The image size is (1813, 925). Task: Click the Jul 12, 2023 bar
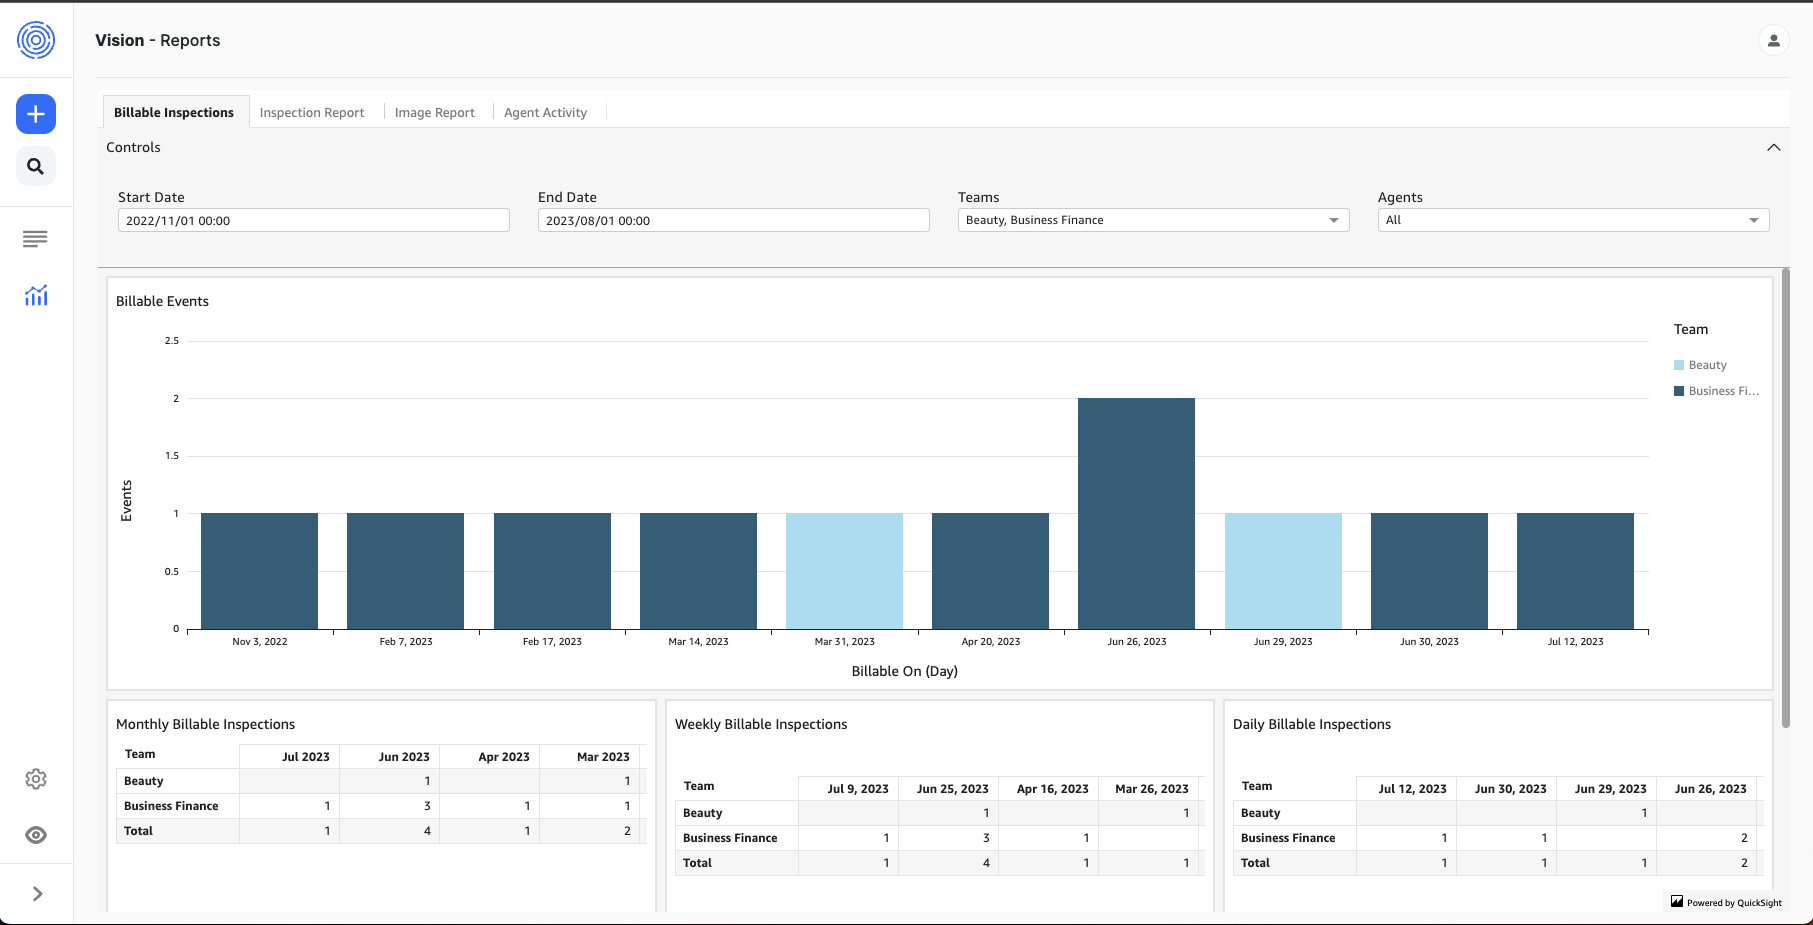pyautogui.click(x=1575, y=571)
